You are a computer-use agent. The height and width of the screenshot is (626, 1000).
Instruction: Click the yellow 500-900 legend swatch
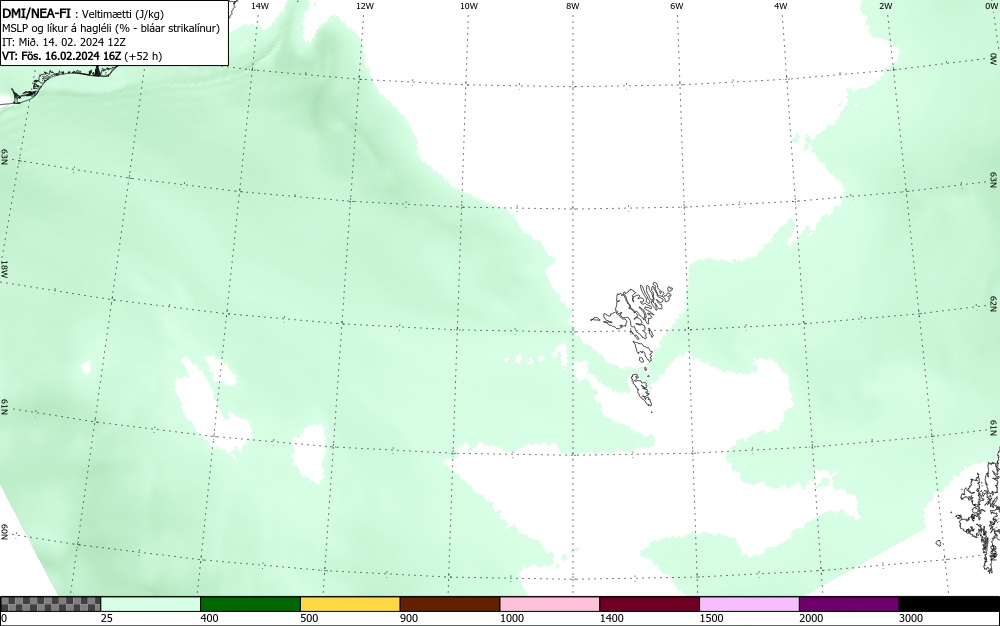point(350,604)
